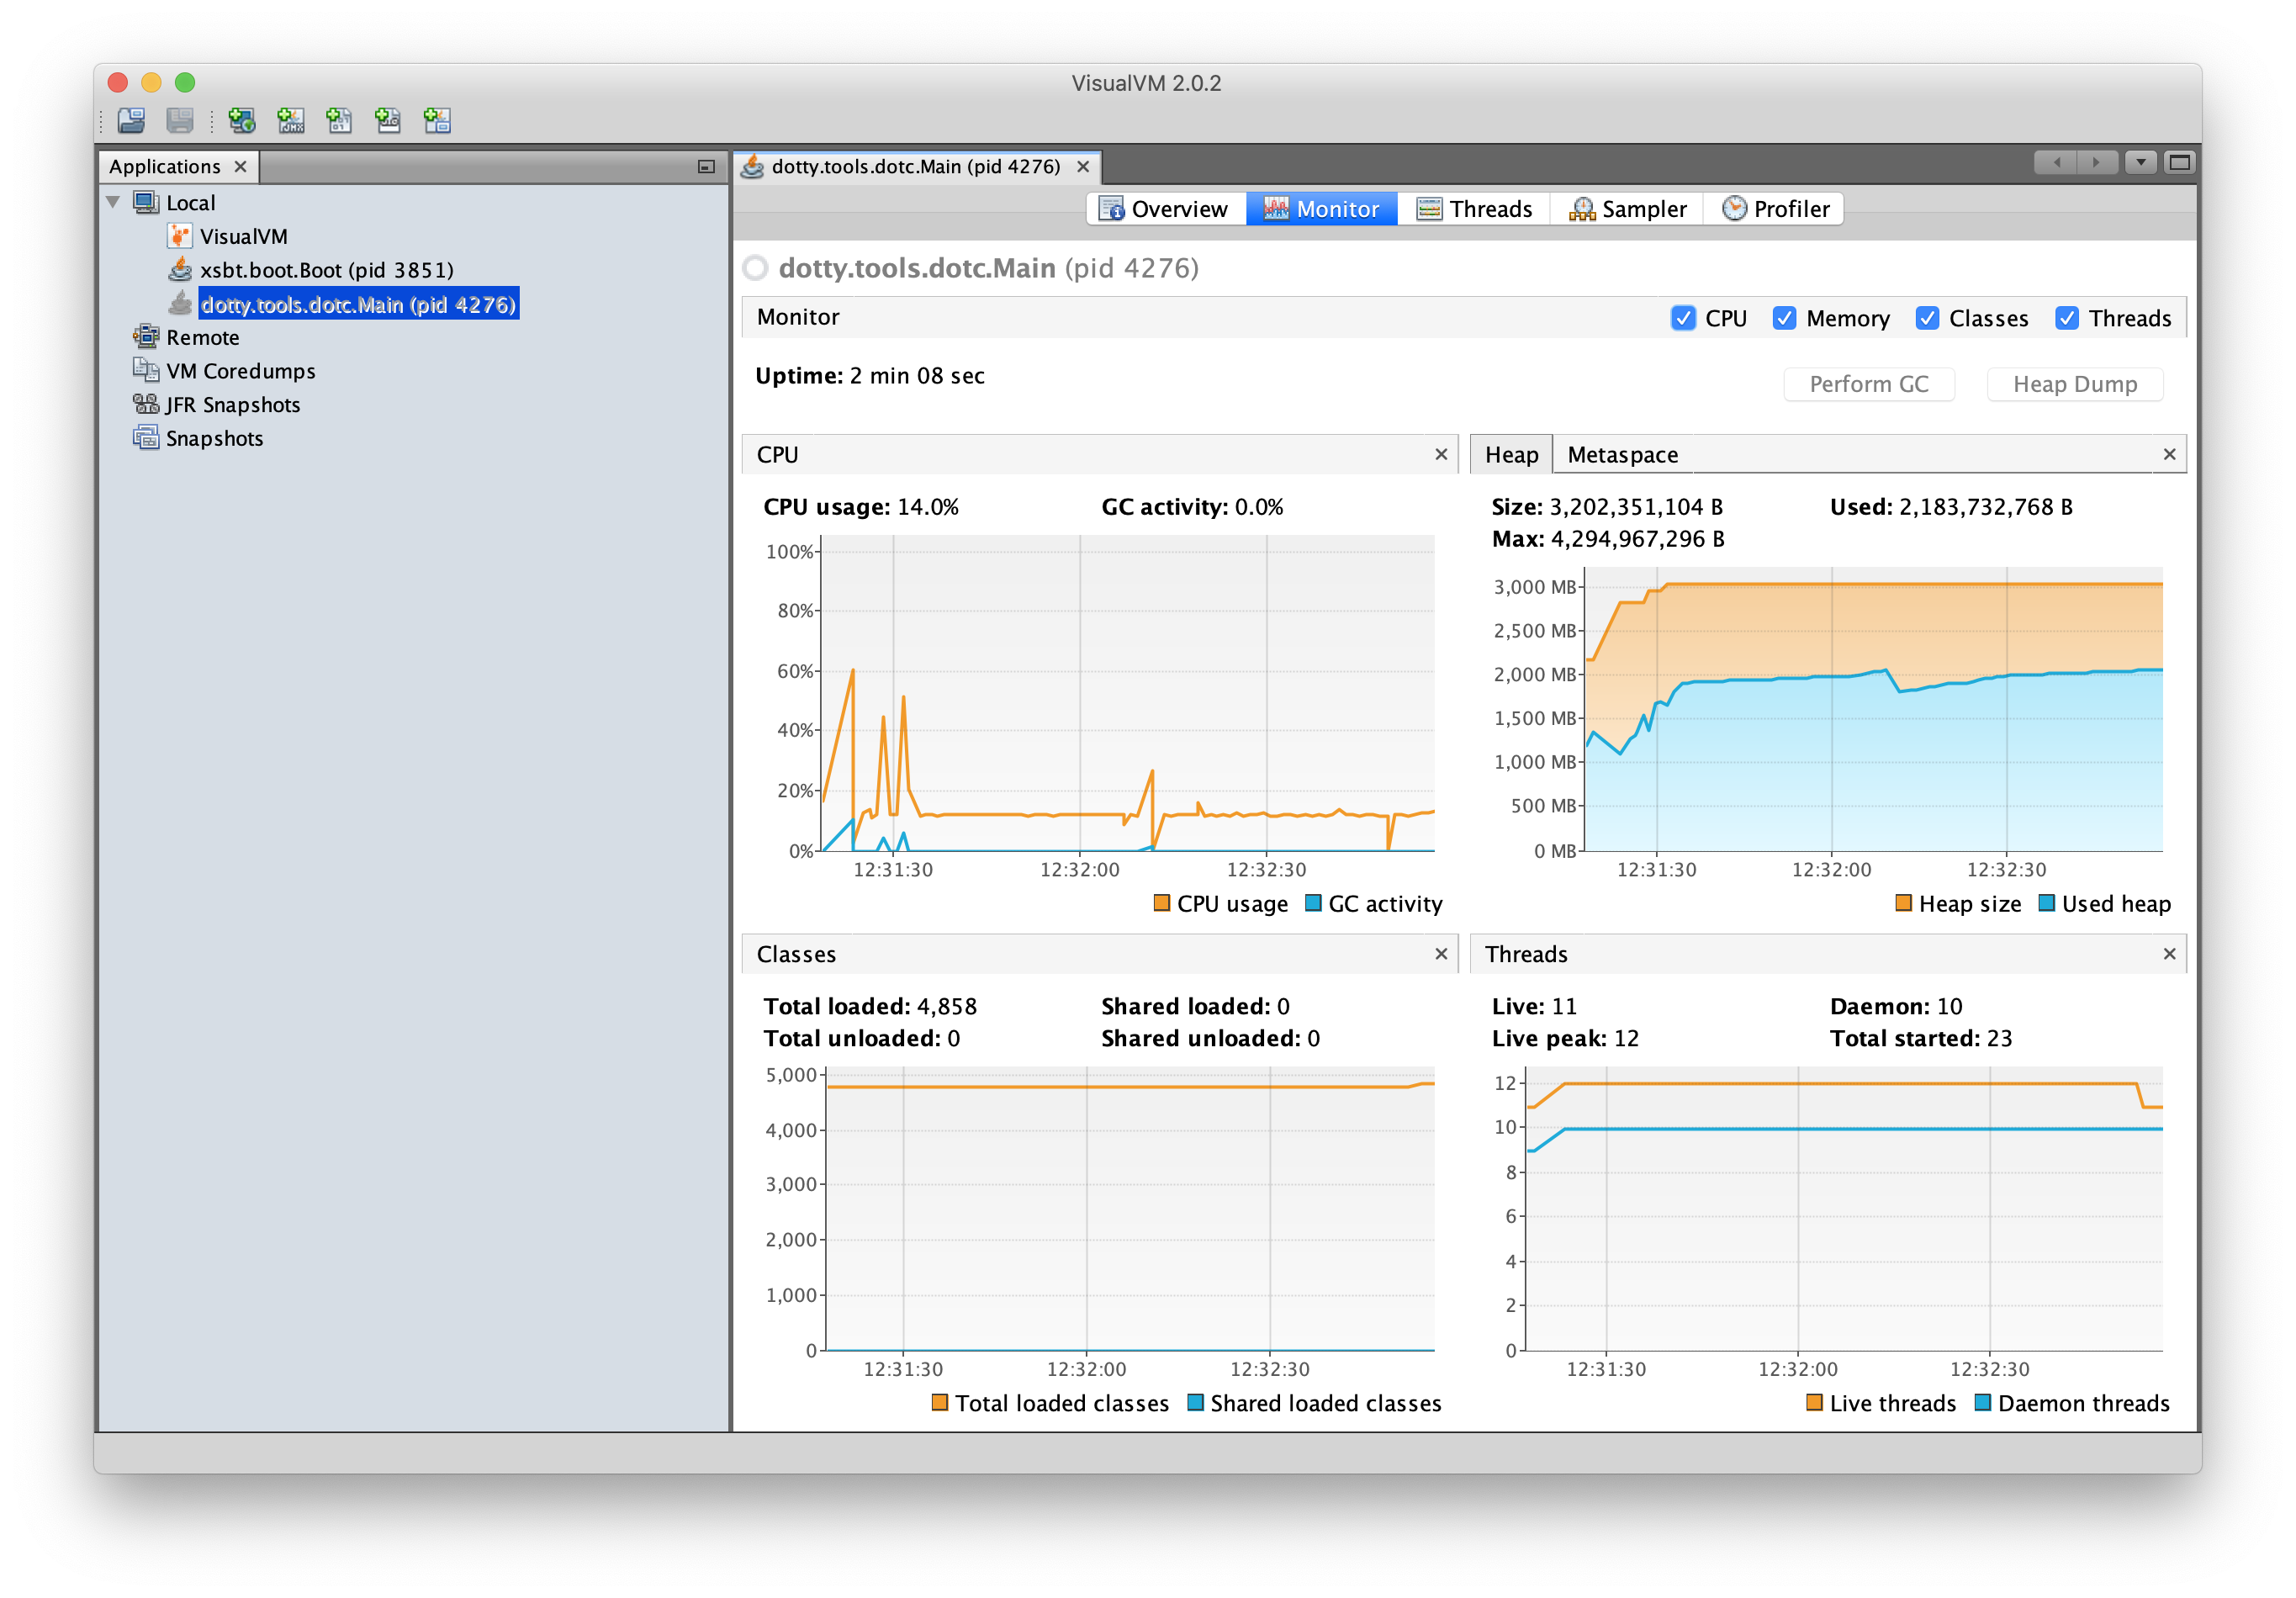Click the Total loaded: 4,858 value

pos(870,1006)
